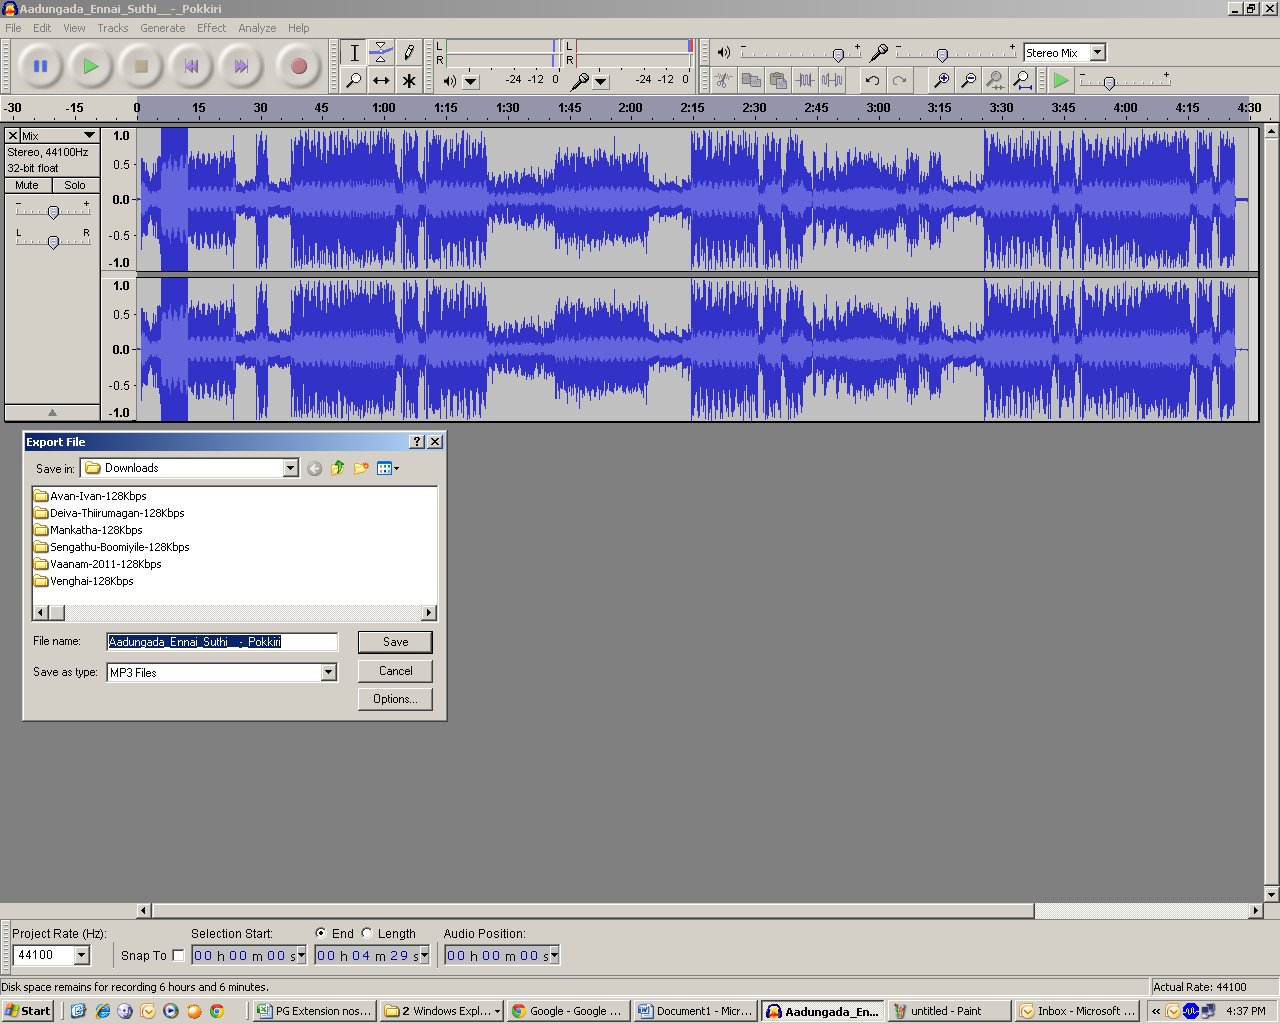Viewport: 1280px width, 1024px height.
Task: Adjust the Mix track gain slider
Action: click(x=53, y=211)
